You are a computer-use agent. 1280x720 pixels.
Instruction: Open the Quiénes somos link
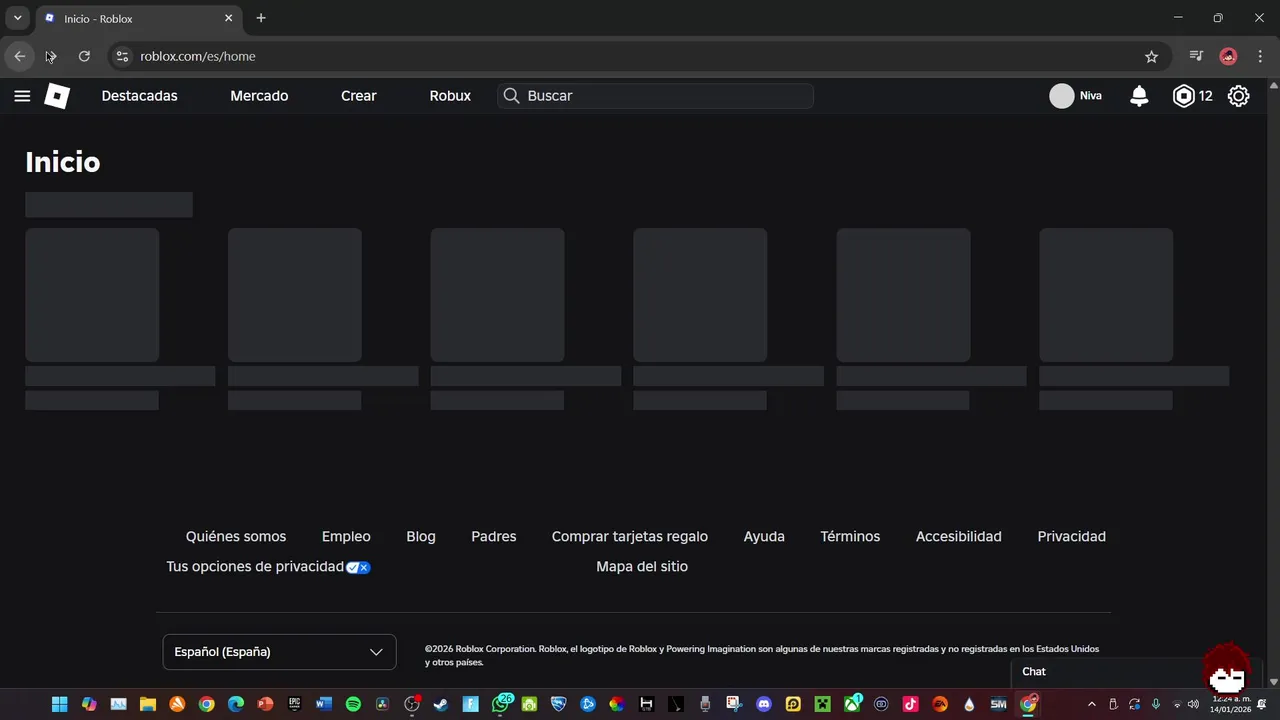[x=236, y=537]
